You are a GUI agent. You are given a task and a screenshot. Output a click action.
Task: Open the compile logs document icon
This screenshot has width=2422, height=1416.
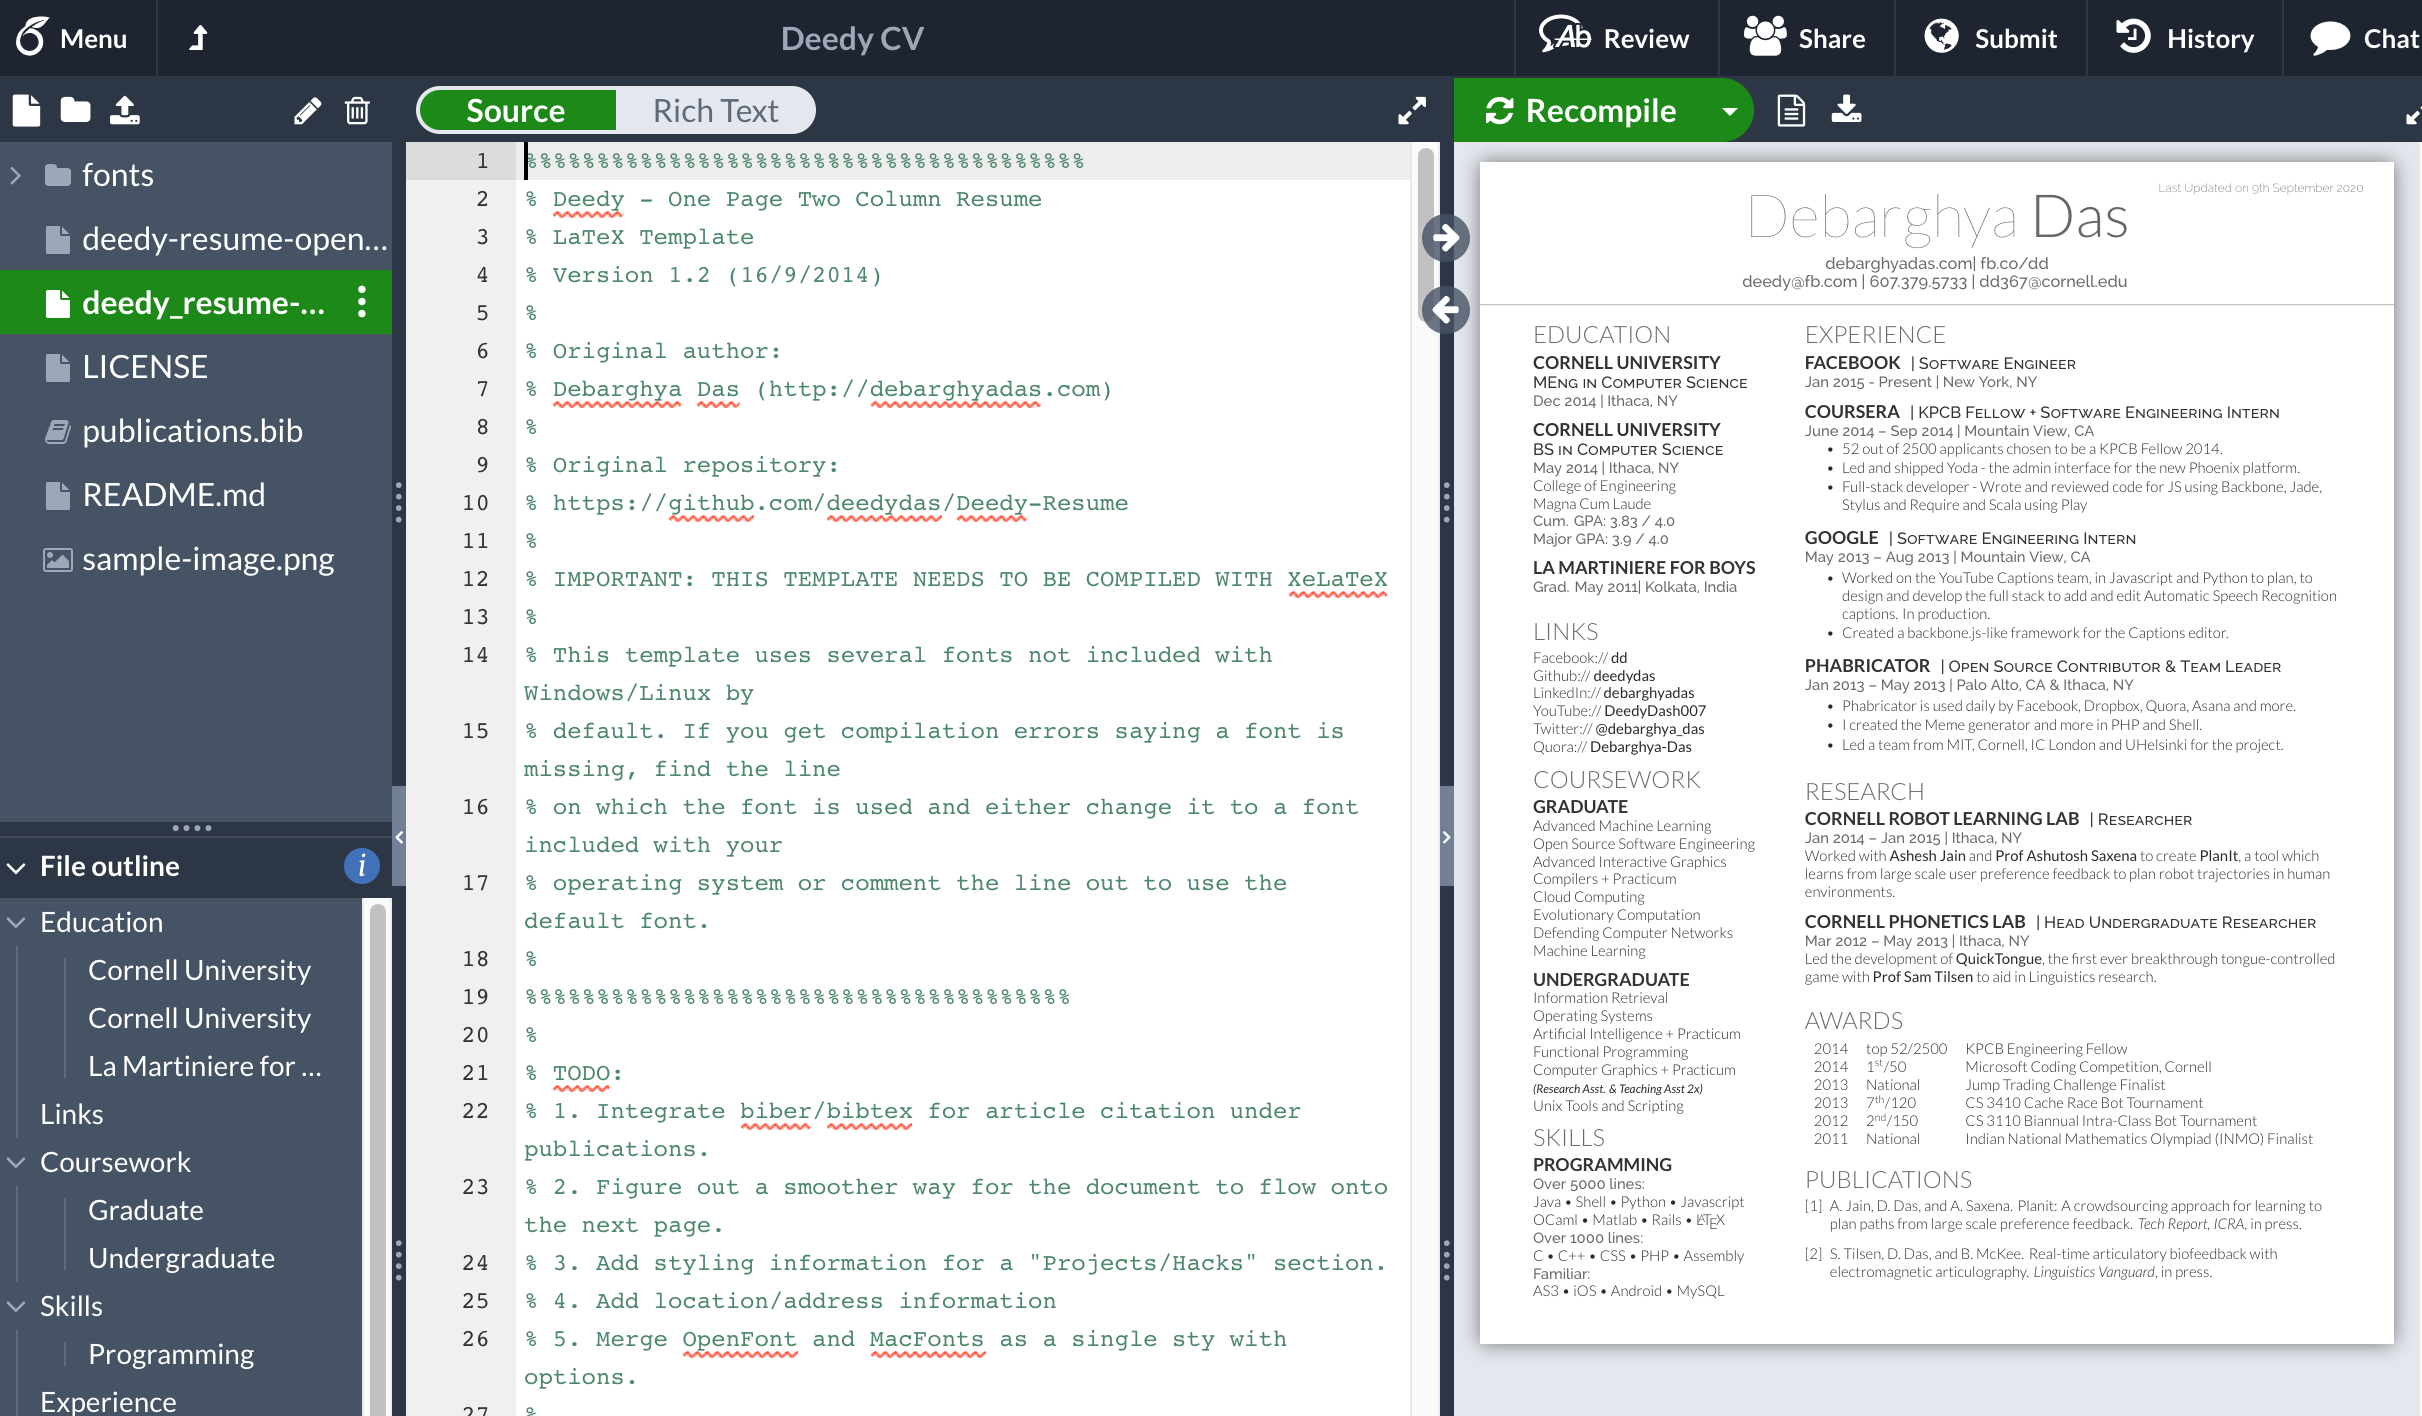tap(1791, 110)
